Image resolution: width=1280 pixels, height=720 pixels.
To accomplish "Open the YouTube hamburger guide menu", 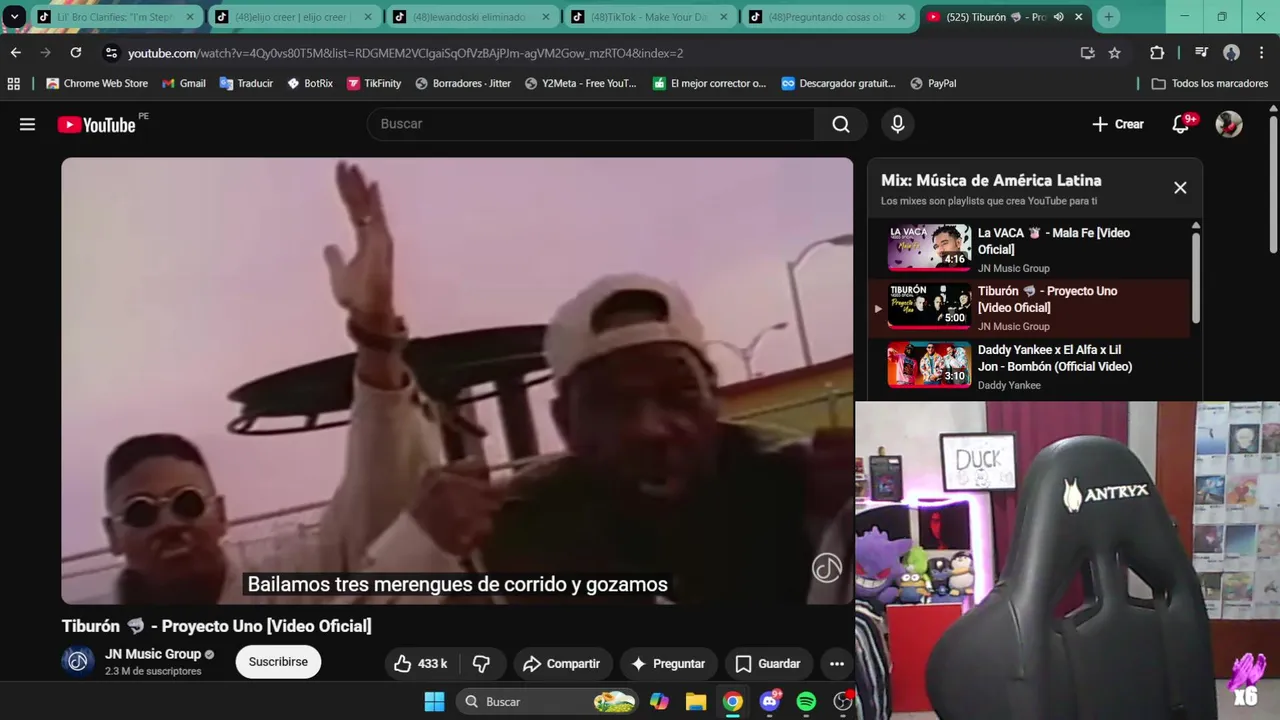I will coord(27,124).
